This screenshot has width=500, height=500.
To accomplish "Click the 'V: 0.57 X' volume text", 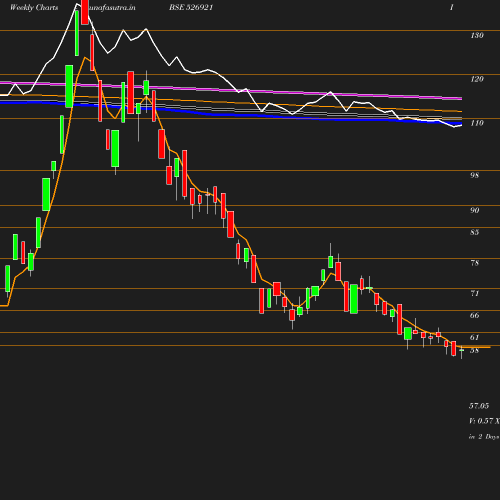I will coord(484,421).
